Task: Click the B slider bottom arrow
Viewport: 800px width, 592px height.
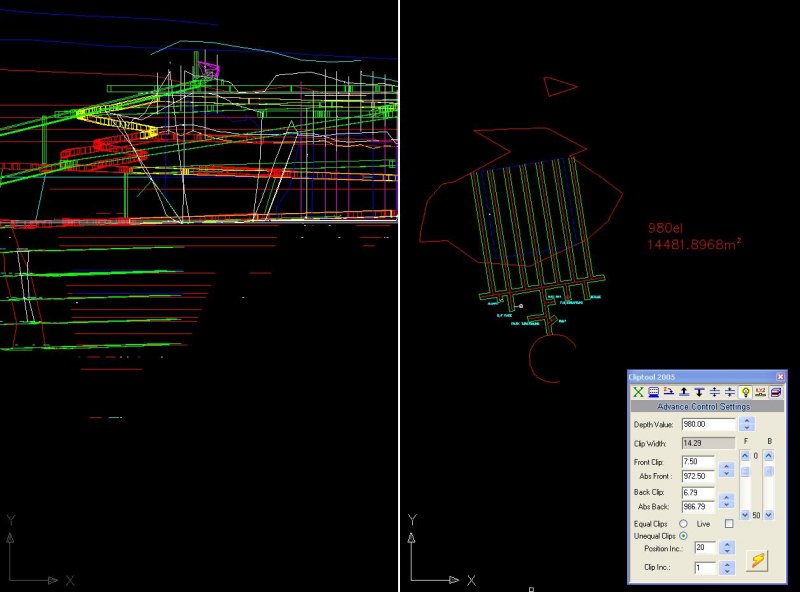Action: coord(768,515)
